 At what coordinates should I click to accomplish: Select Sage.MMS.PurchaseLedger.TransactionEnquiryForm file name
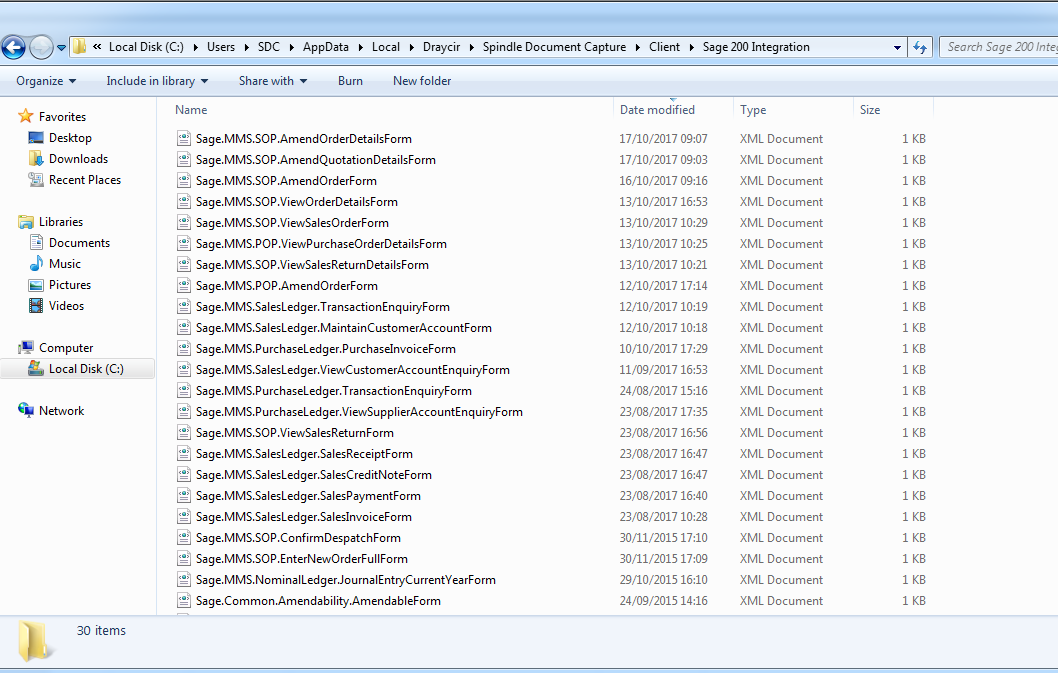(333, 390)
